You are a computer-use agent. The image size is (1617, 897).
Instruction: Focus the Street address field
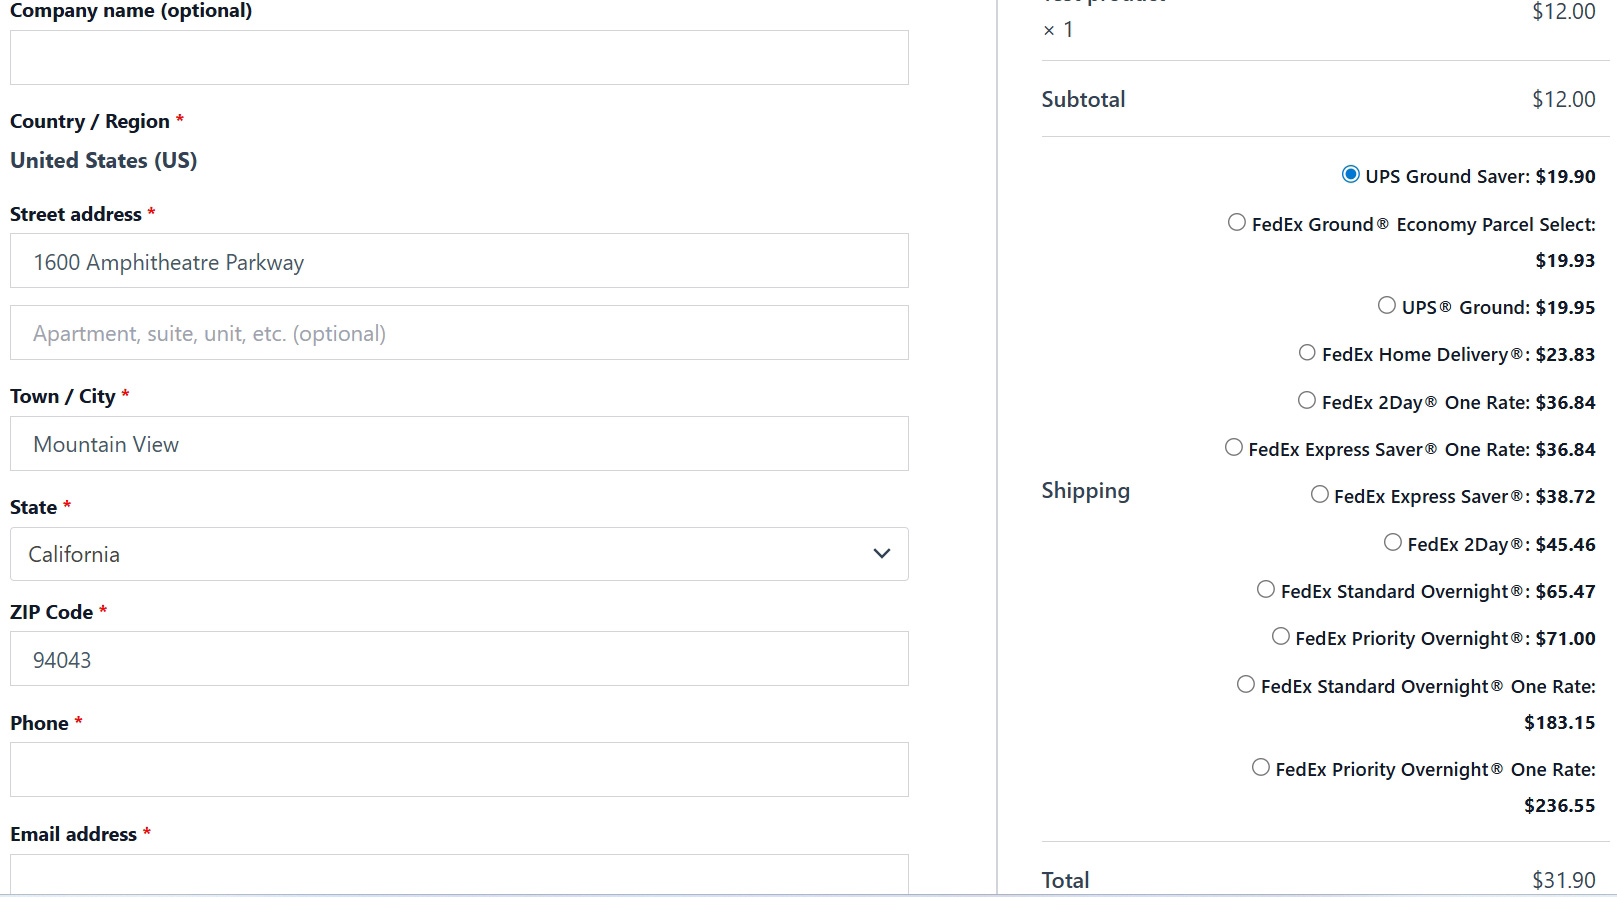tap(459, 261)
